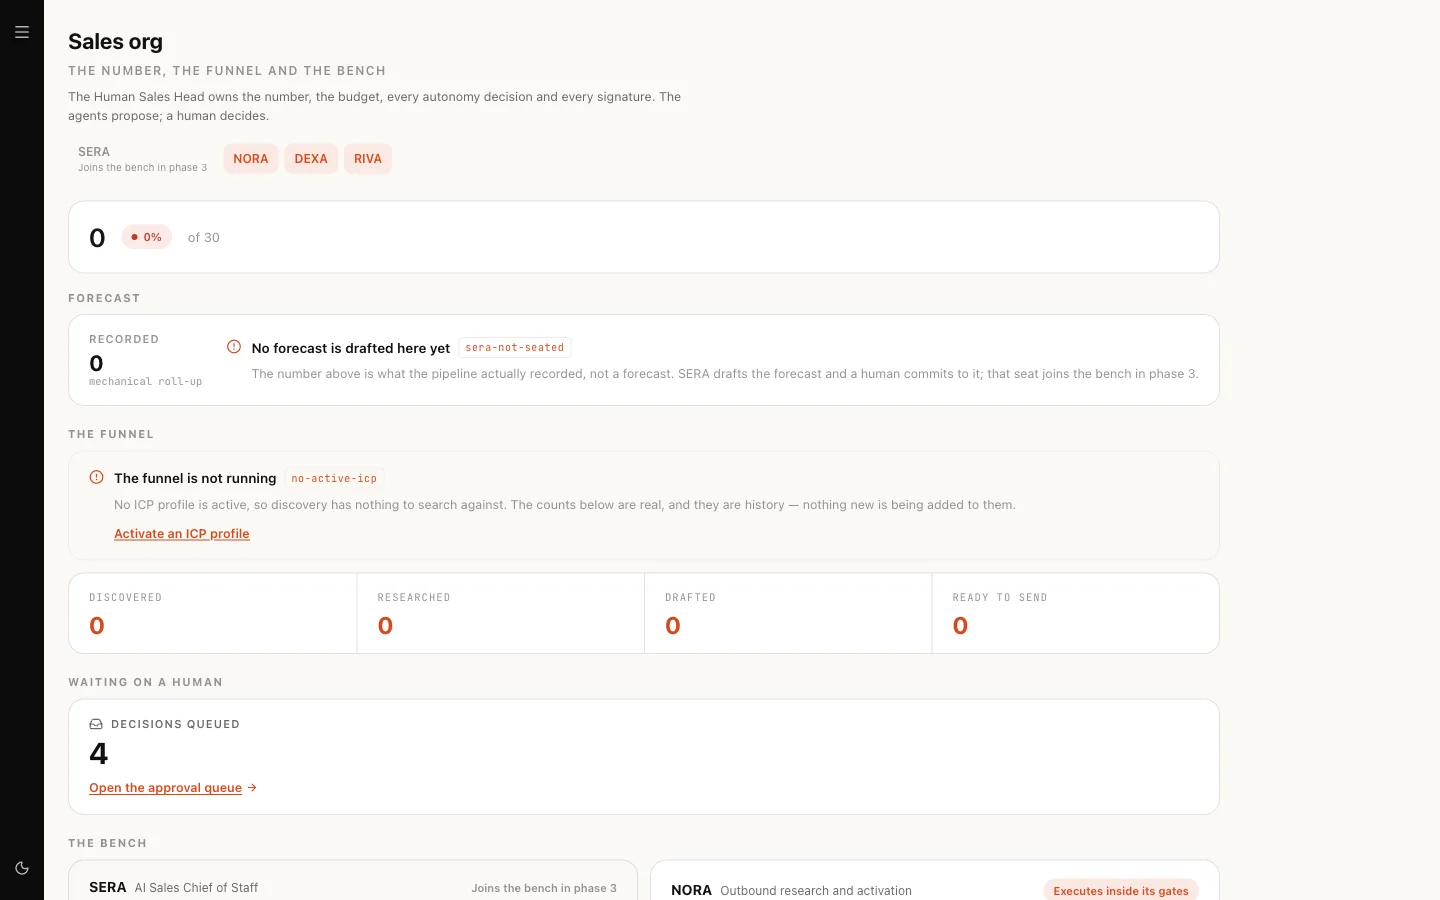Click the mechanical roll-up caption
This screenshot has width=1440, height=900.
[146, 382]
